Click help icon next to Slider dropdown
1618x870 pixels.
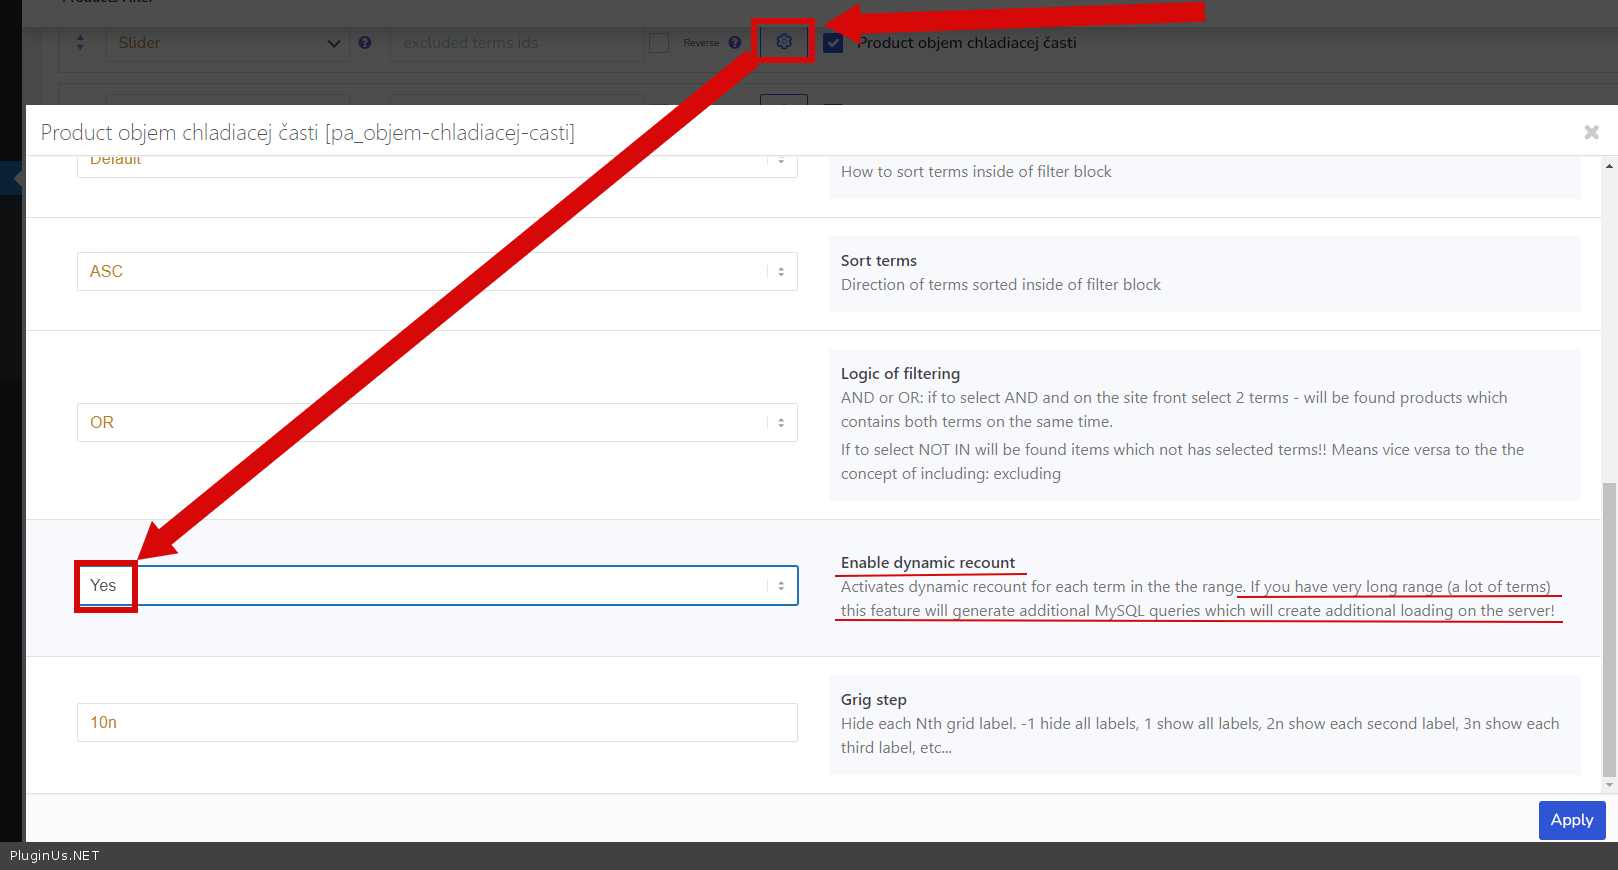pyautogui.click(x=365, y=43)
